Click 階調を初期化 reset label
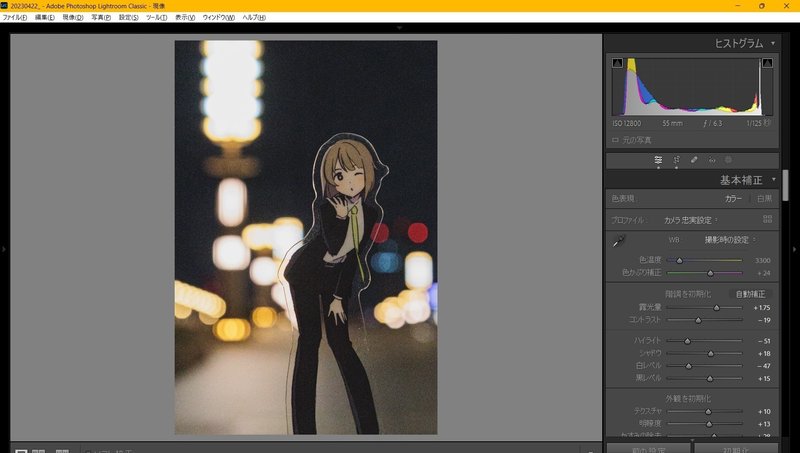The height and width of the screenshot is (453, 800). (688, 294)
